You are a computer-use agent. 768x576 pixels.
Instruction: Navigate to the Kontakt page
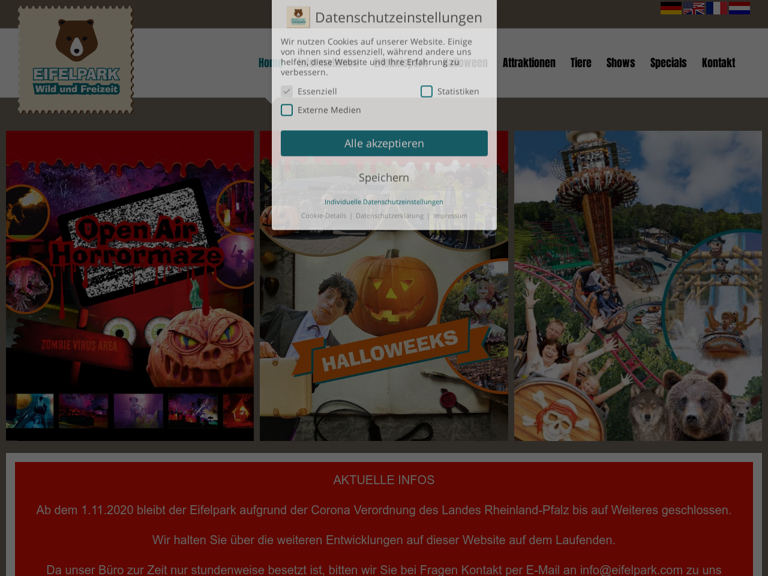[x=718, y=63]
